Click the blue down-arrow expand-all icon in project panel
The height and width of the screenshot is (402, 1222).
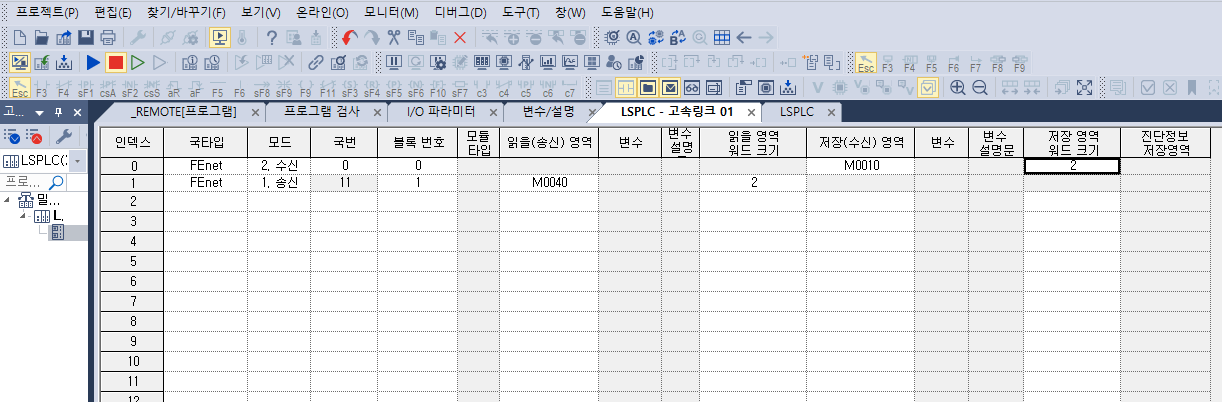click(x=12, y=136)
